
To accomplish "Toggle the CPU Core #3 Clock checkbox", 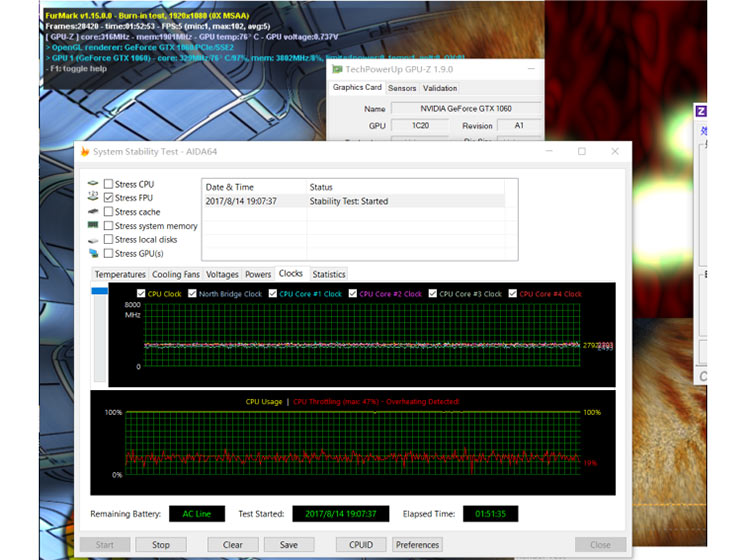I will [432, 294].
